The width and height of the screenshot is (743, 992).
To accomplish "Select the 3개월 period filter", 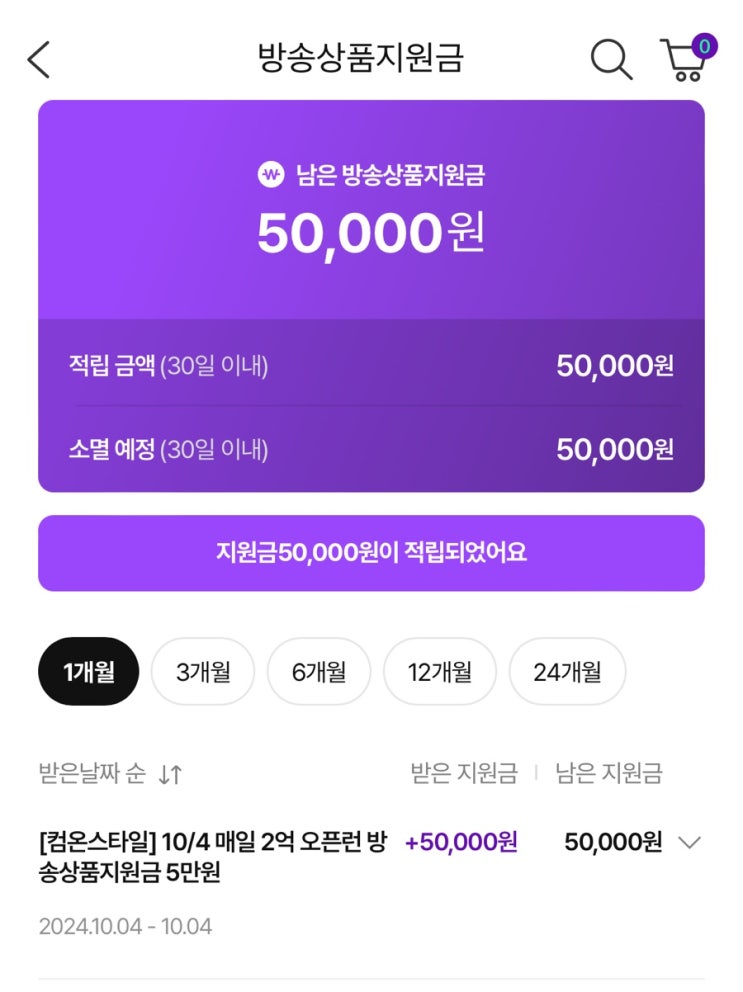I will point(203,672).
